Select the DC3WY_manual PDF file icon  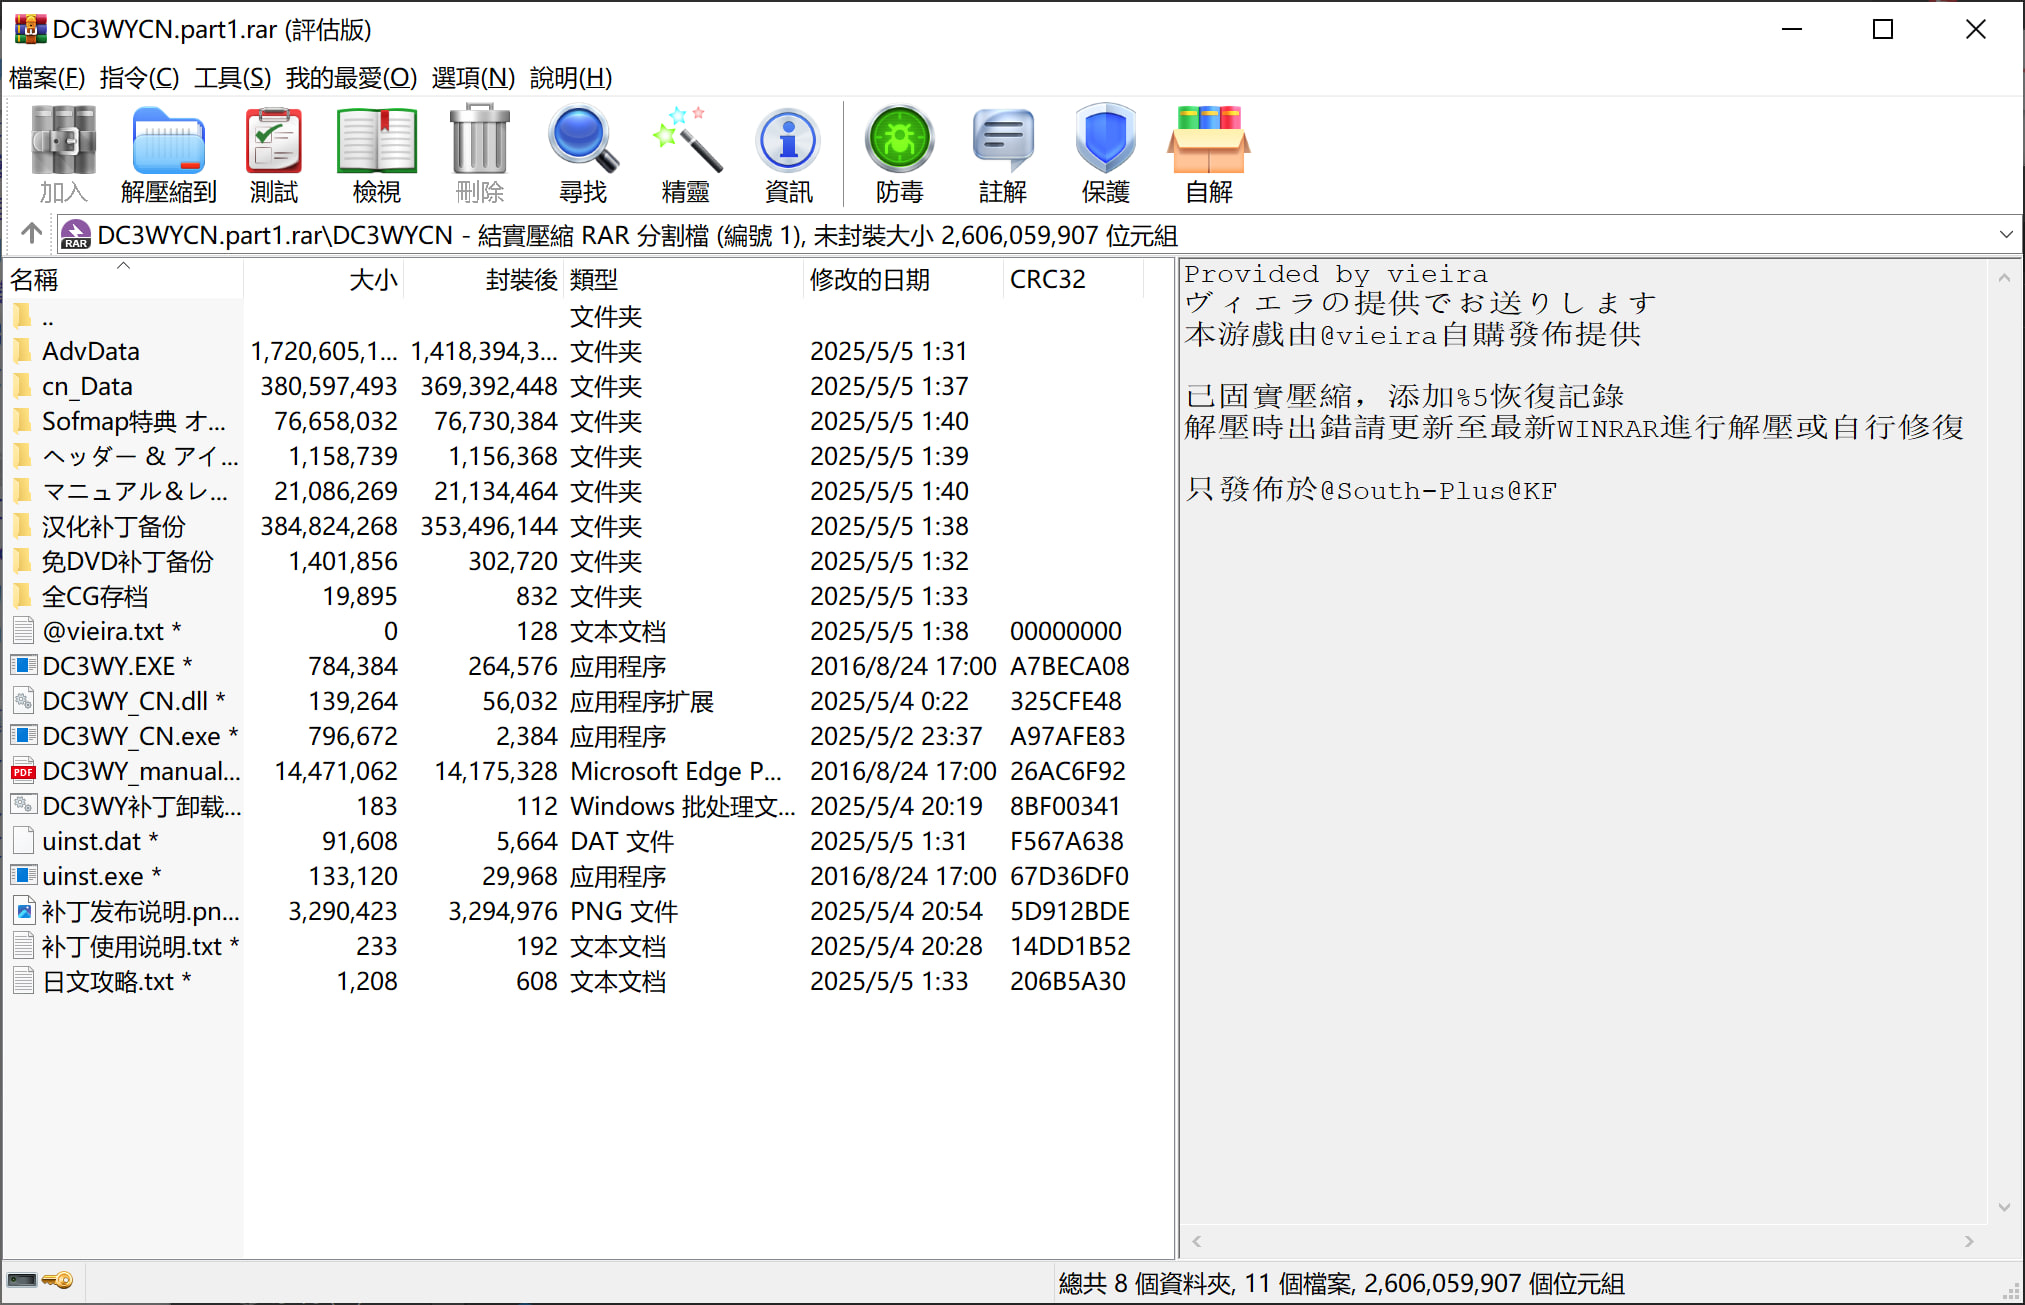[x=24, y=771]
